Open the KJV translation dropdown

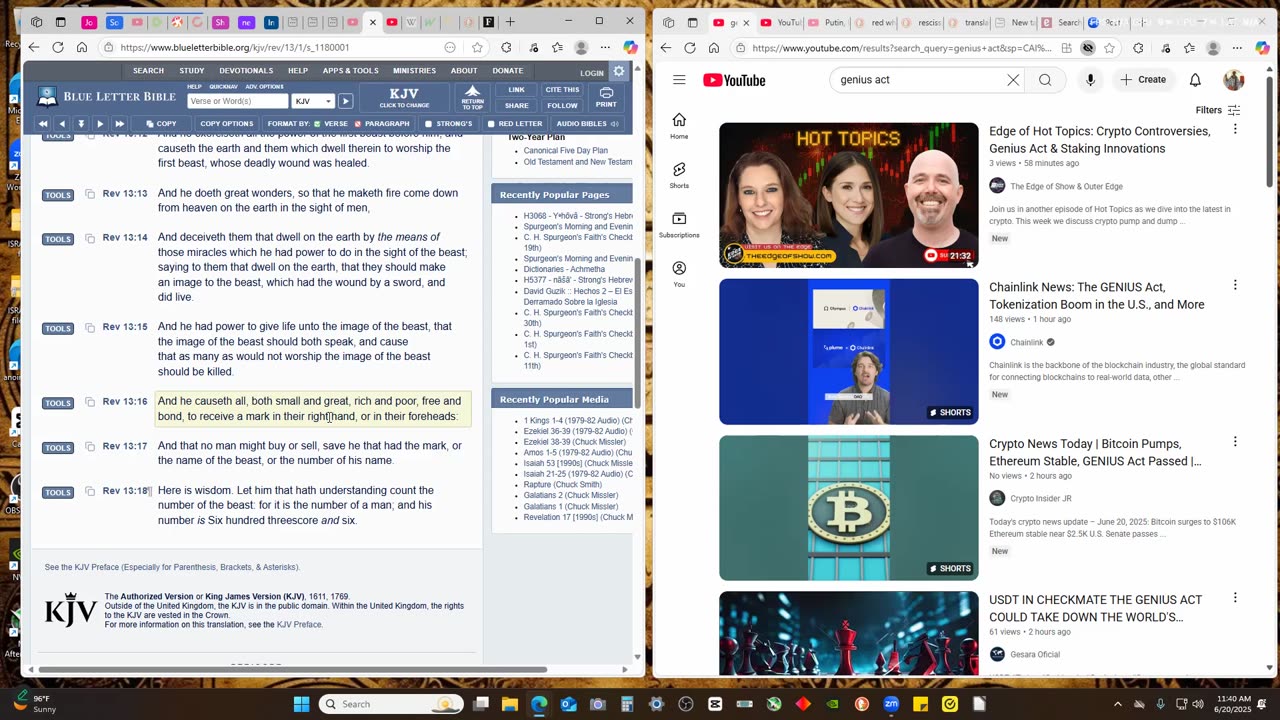(313, 101)
